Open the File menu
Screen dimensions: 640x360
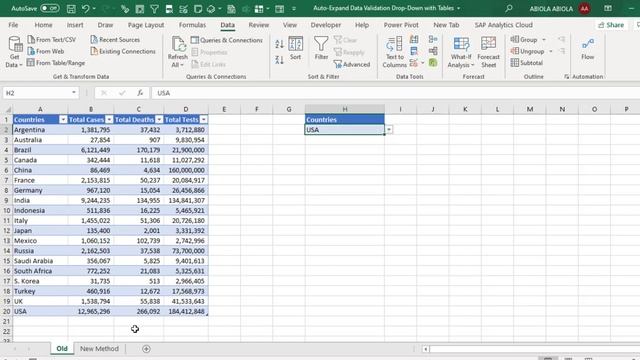point(13,25)
